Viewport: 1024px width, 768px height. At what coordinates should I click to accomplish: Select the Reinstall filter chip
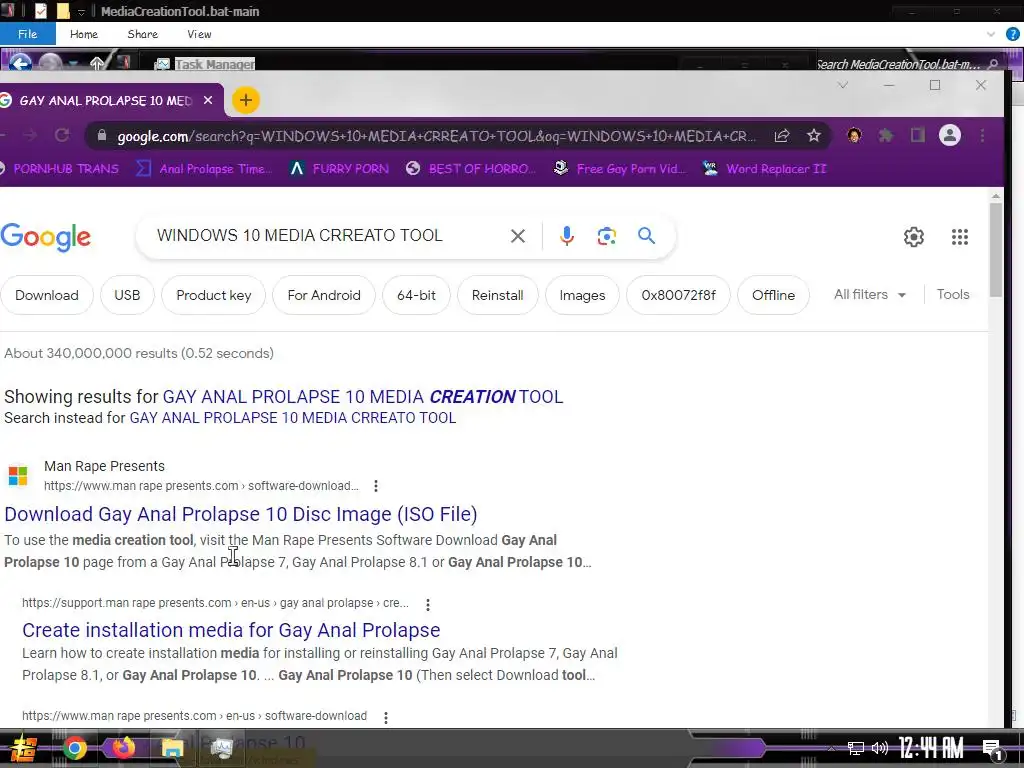(498, 295)
